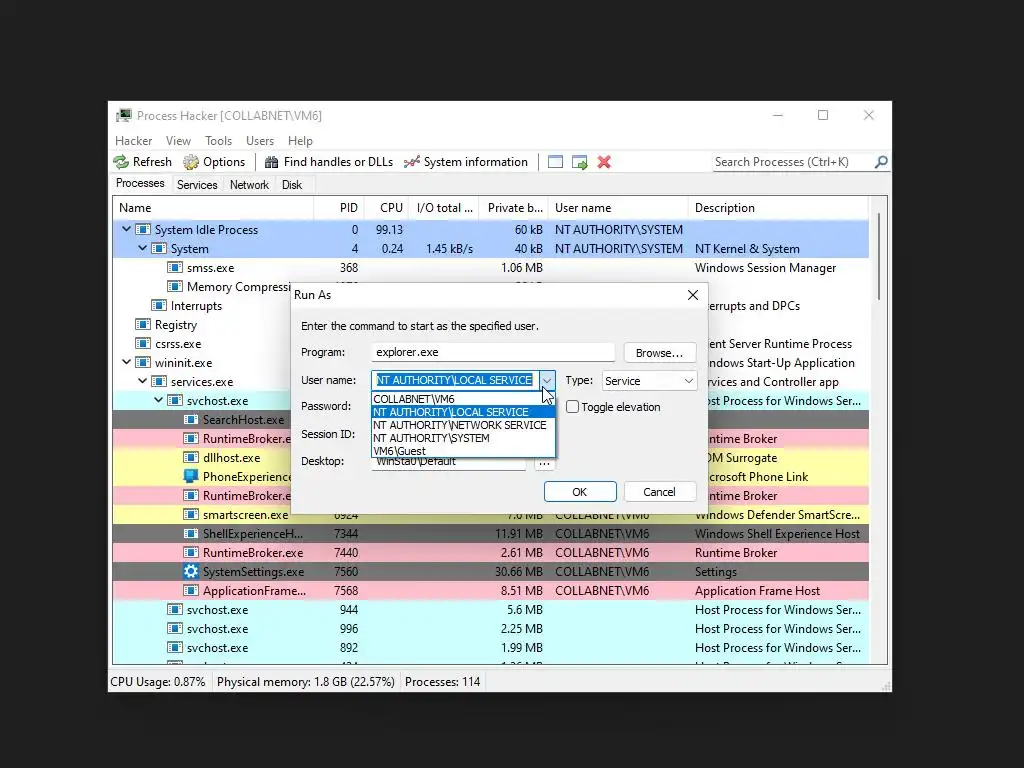1024x768 pixels.
Task: Click the red X terminate window icon
Action: (x=604, y=162)
